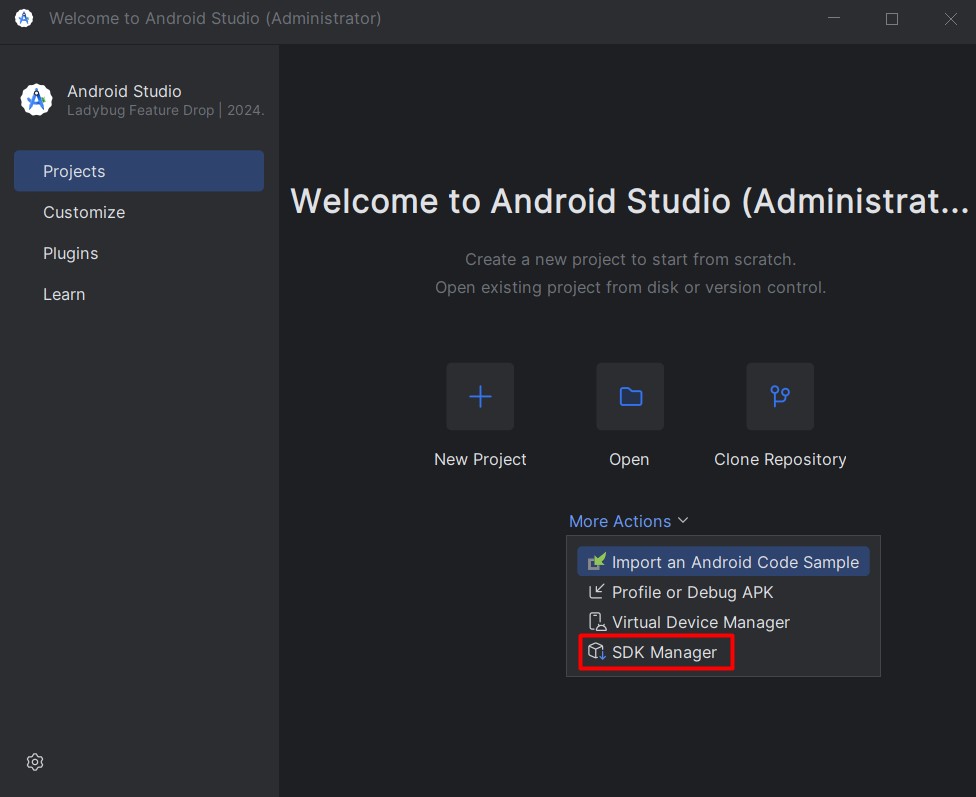Maximize the Android Studio welcome window
This screenshot has width=976, height=797.
point(892,19)
